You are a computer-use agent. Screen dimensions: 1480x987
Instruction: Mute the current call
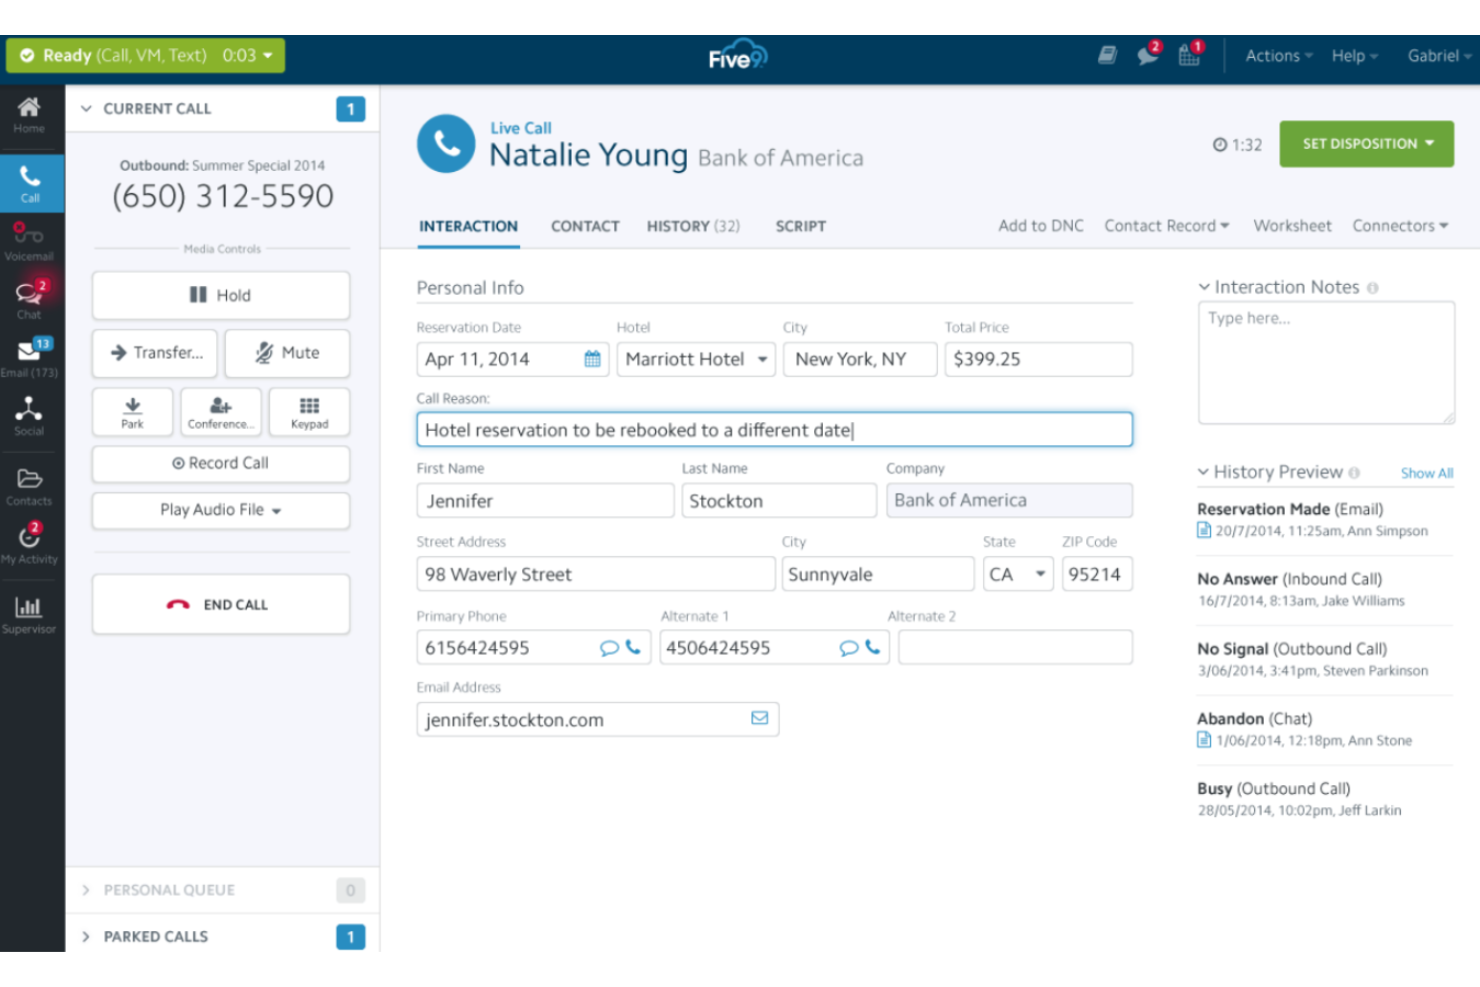(x=287, y=353)
